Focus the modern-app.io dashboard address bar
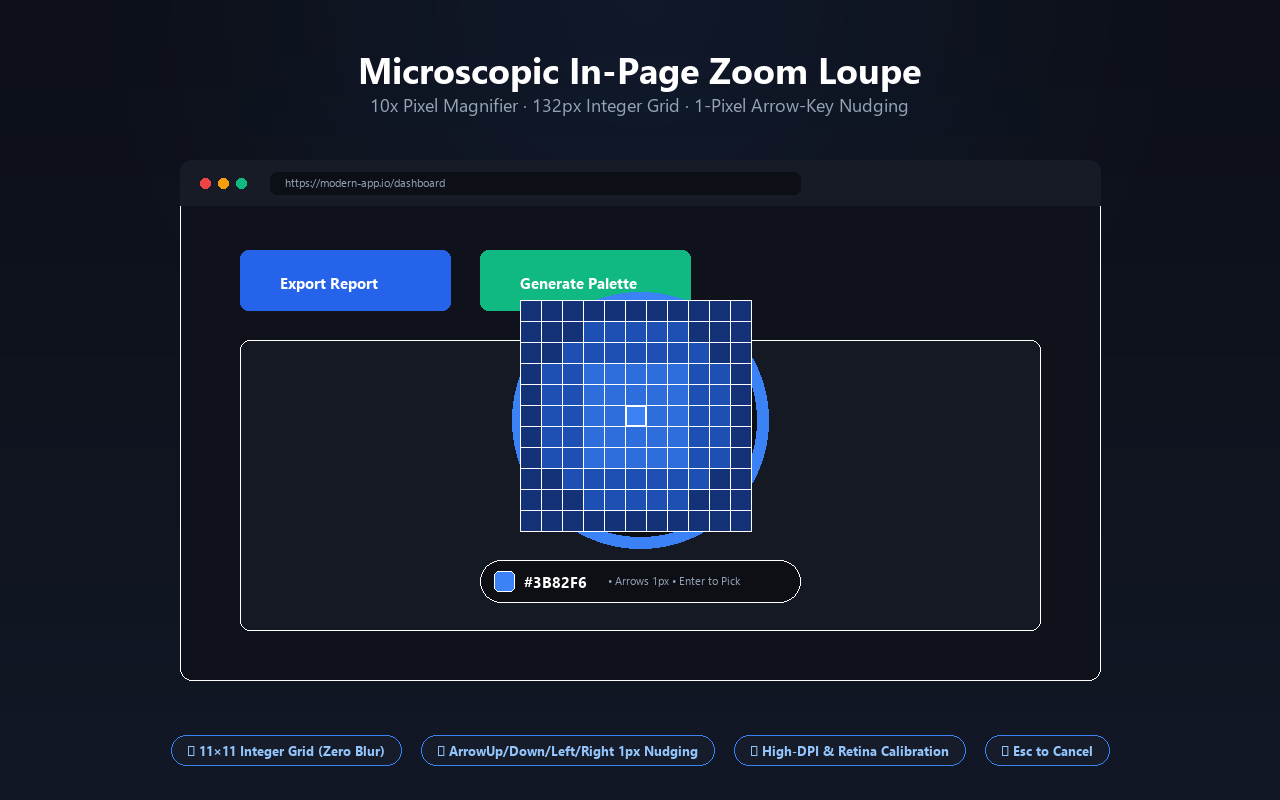 [x=535, y=184]
